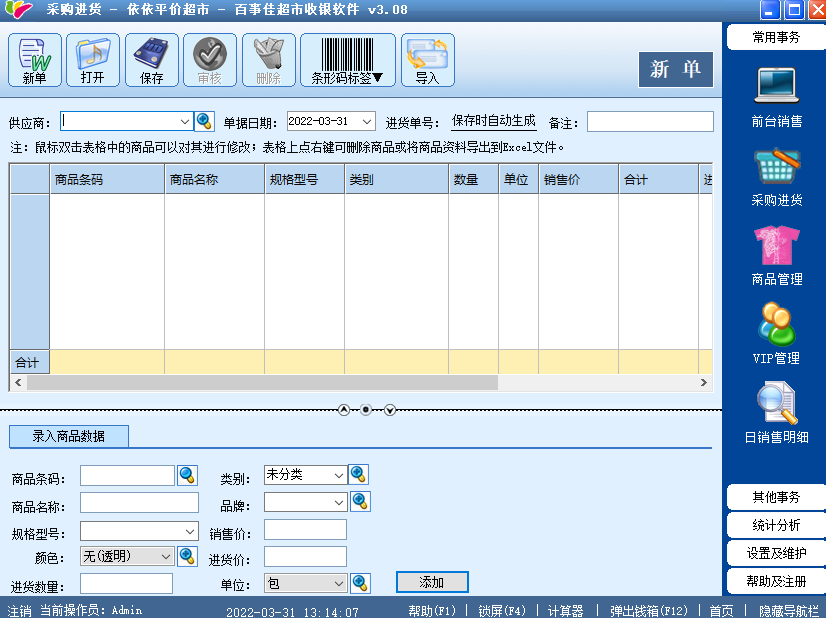Expand the 设置及维护 sidebar section
Screen dimensions: 826x618
pyautogui.click(x=776, y=553)
